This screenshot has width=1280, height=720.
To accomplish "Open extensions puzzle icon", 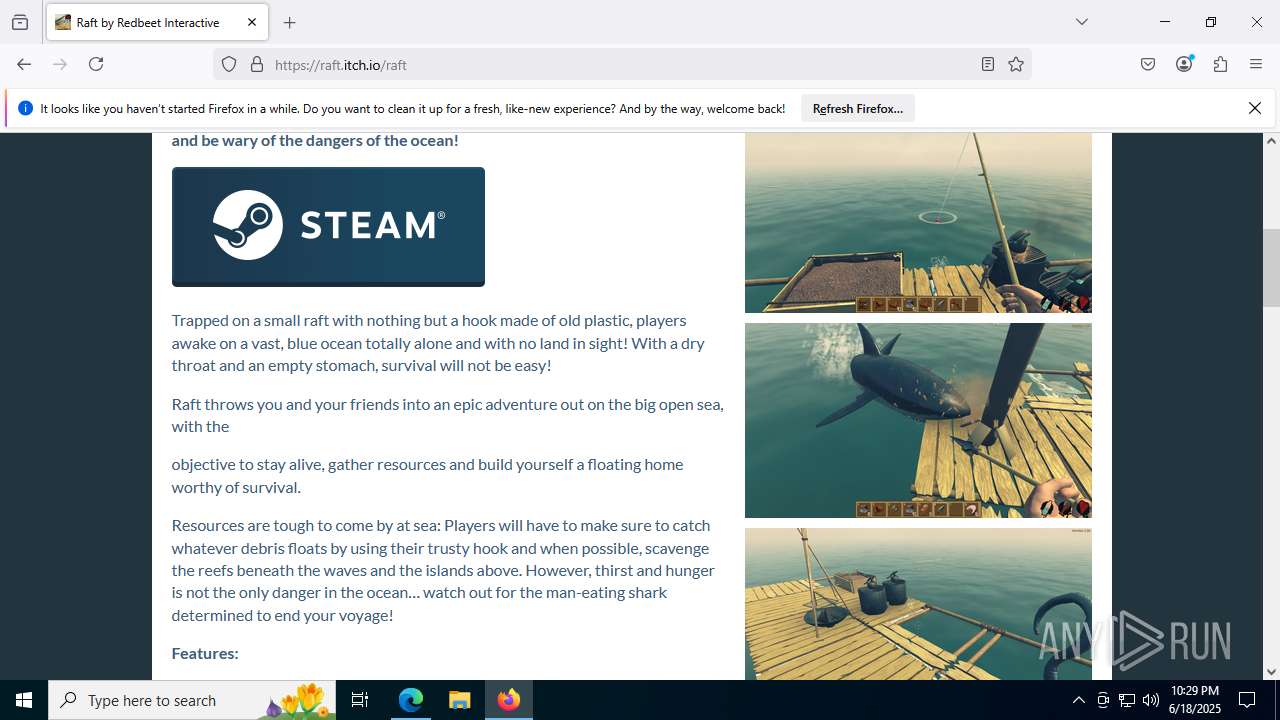I will [1220, 64].
